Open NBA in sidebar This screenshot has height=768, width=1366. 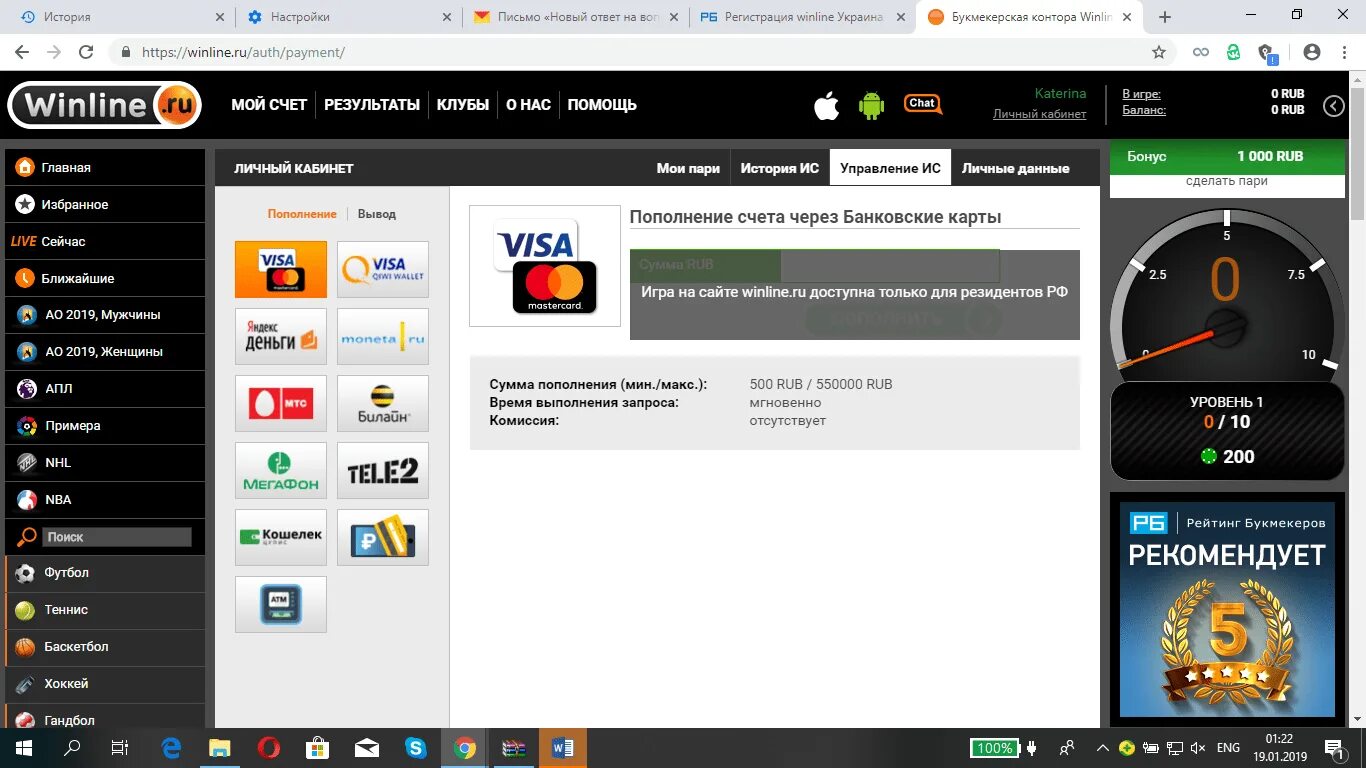click(105, 500)
